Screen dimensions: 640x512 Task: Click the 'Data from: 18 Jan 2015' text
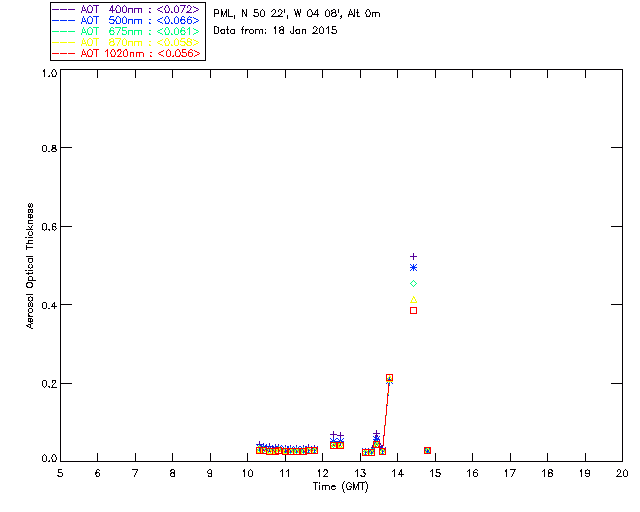(x=275, y=31)
